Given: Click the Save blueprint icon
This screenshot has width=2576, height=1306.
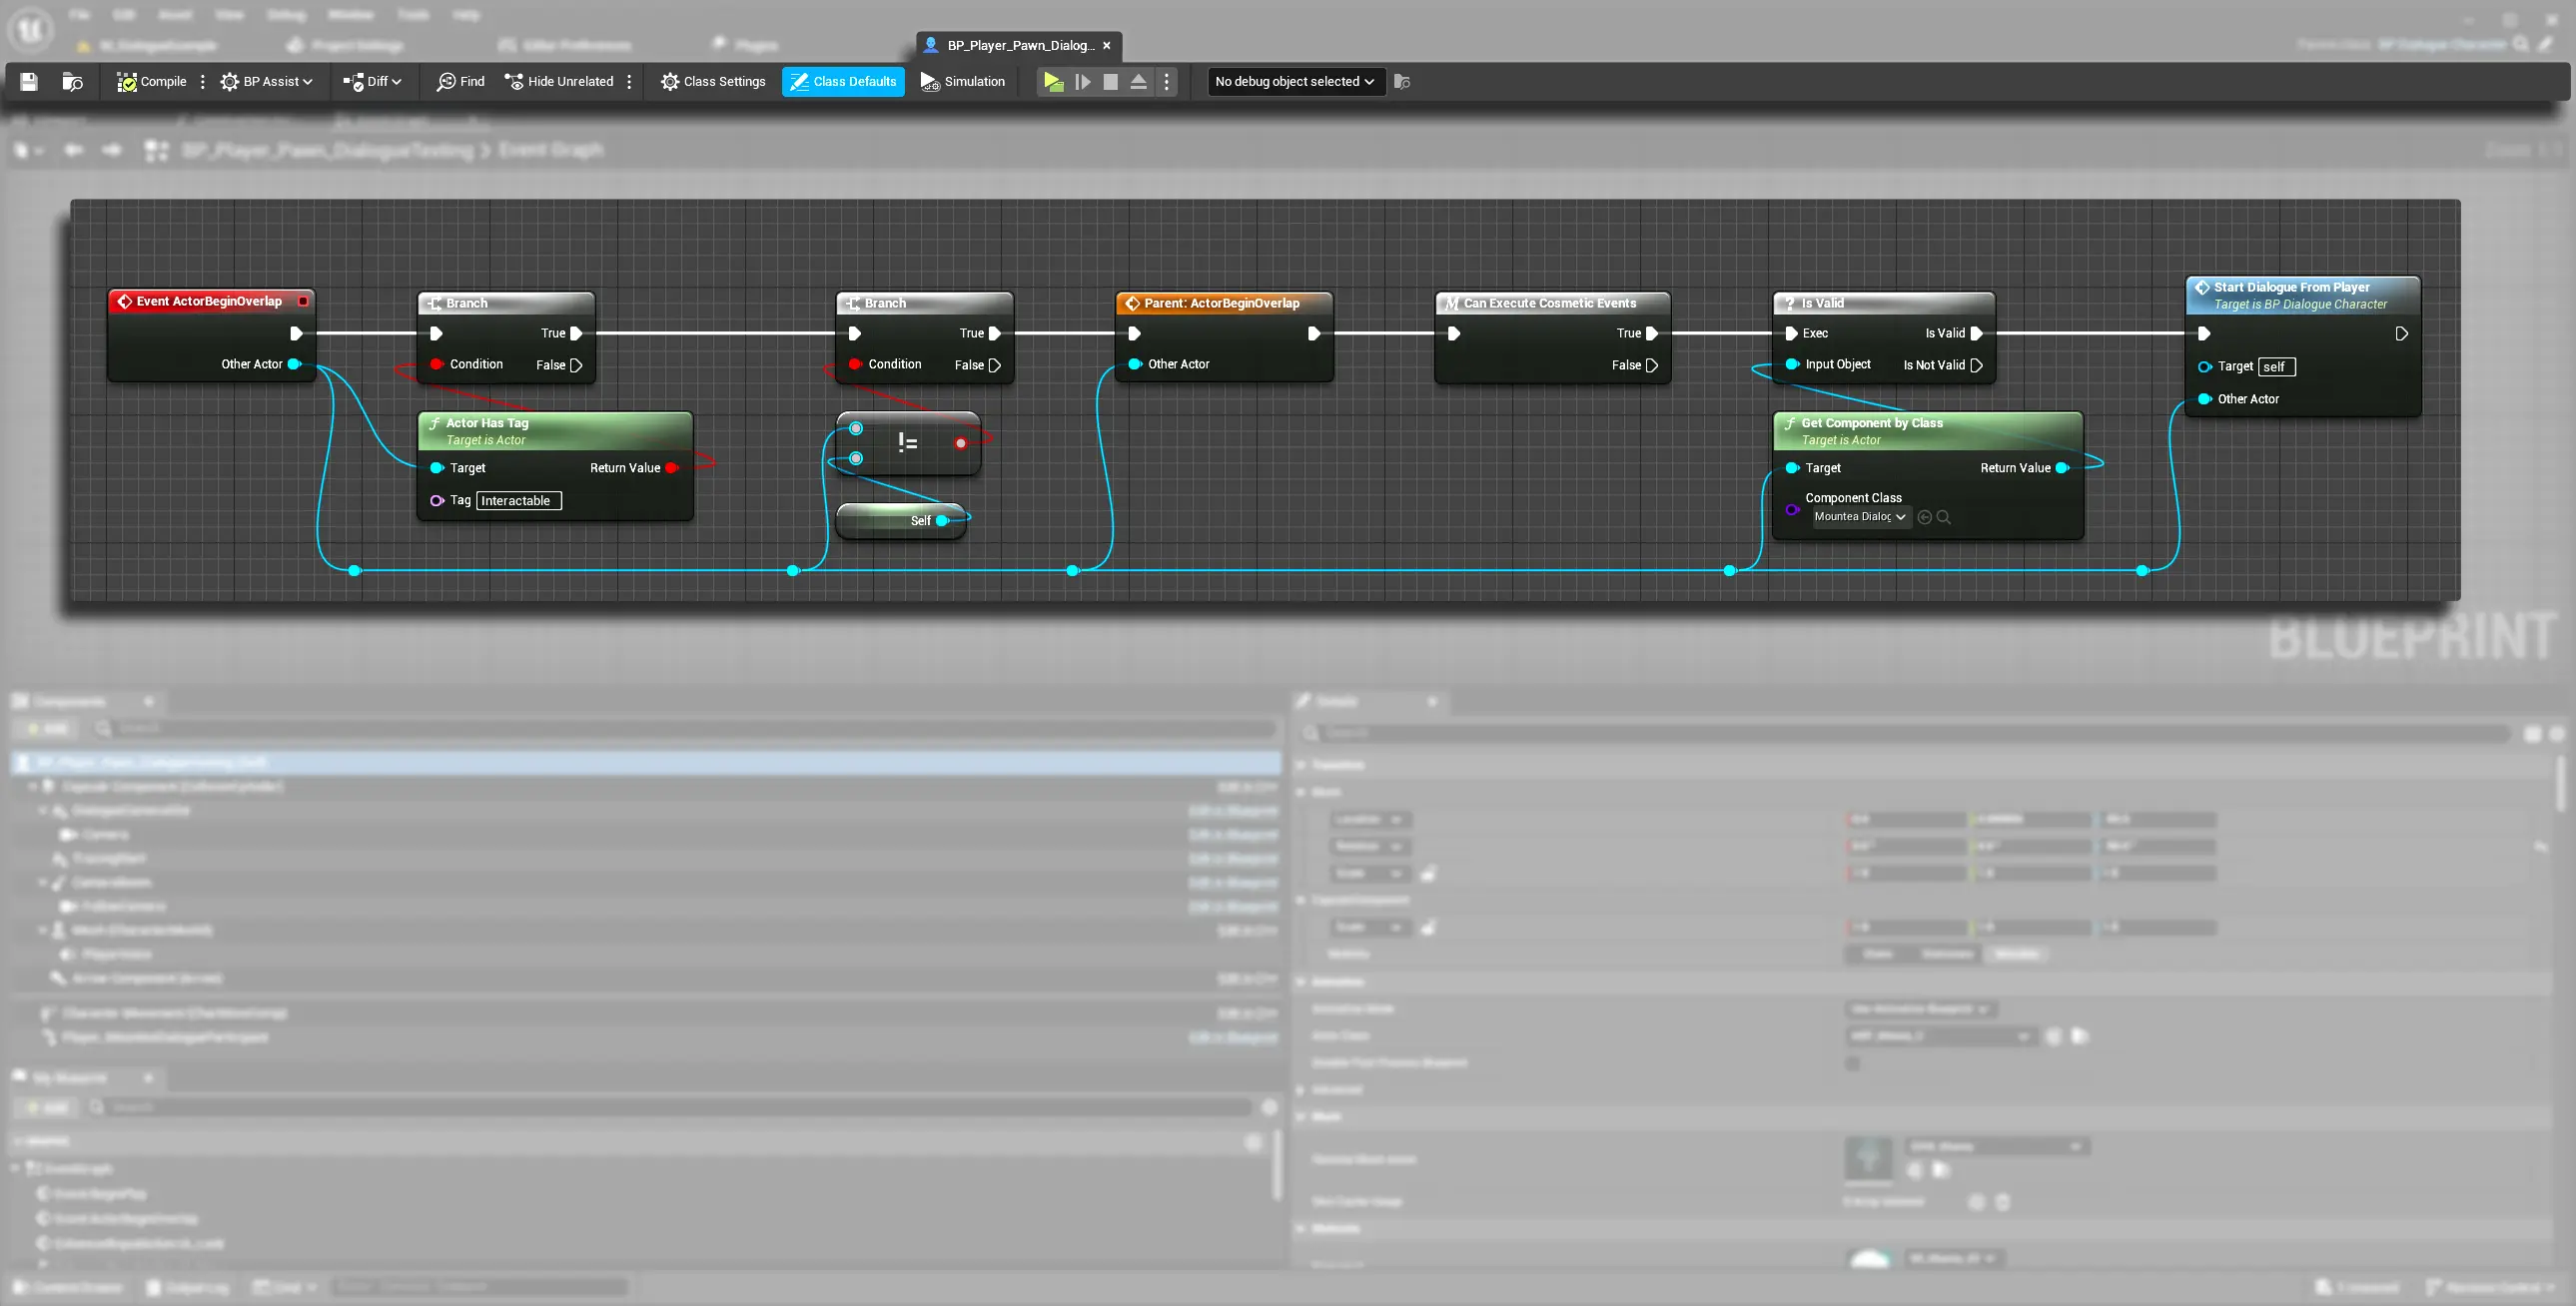Looking at the screenshot, I should (29, 82).
